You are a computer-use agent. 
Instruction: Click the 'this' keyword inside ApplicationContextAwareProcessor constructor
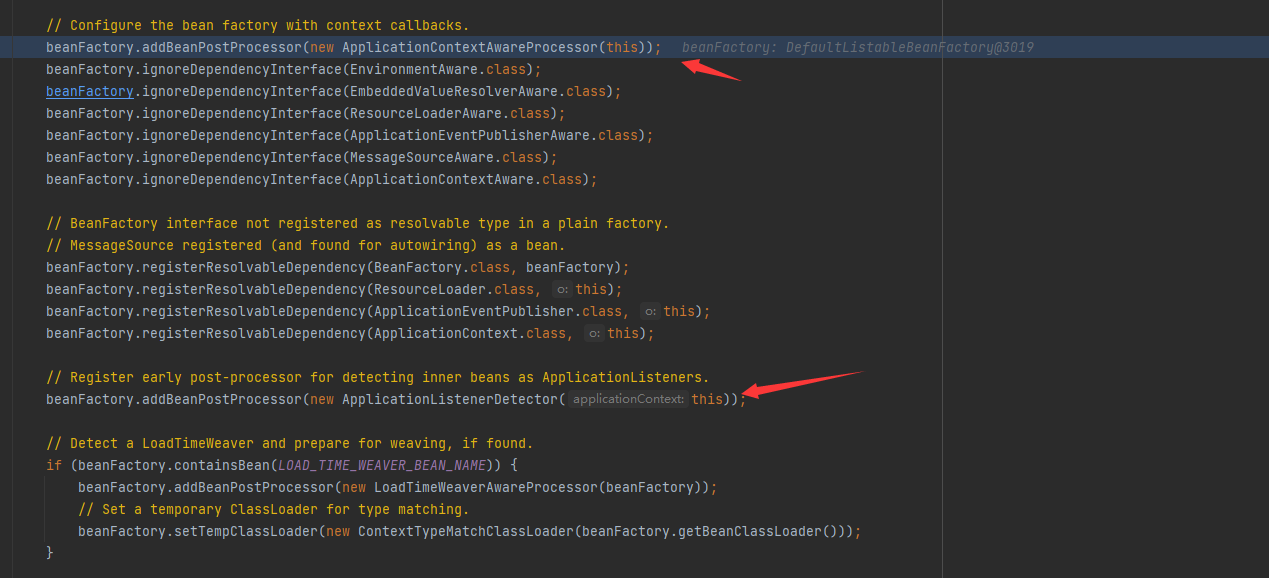click(622, 47)
